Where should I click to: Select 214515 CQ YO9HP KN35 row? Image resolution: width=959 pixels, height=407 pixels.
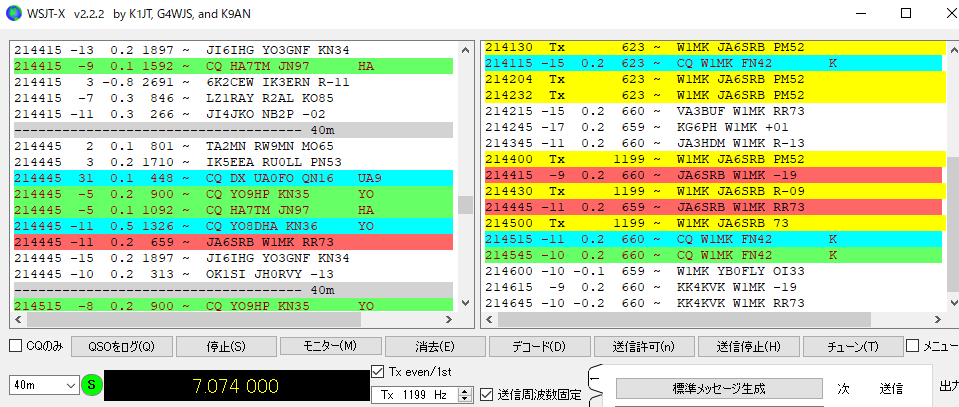point(233,304)
